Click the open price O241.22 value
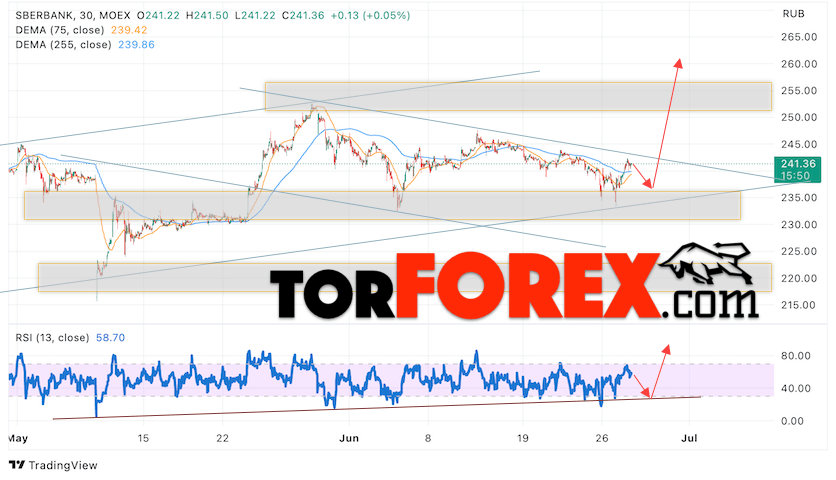The width and height of the screenshot is (836, 480). pyautogui.click(x=158, y=15)
